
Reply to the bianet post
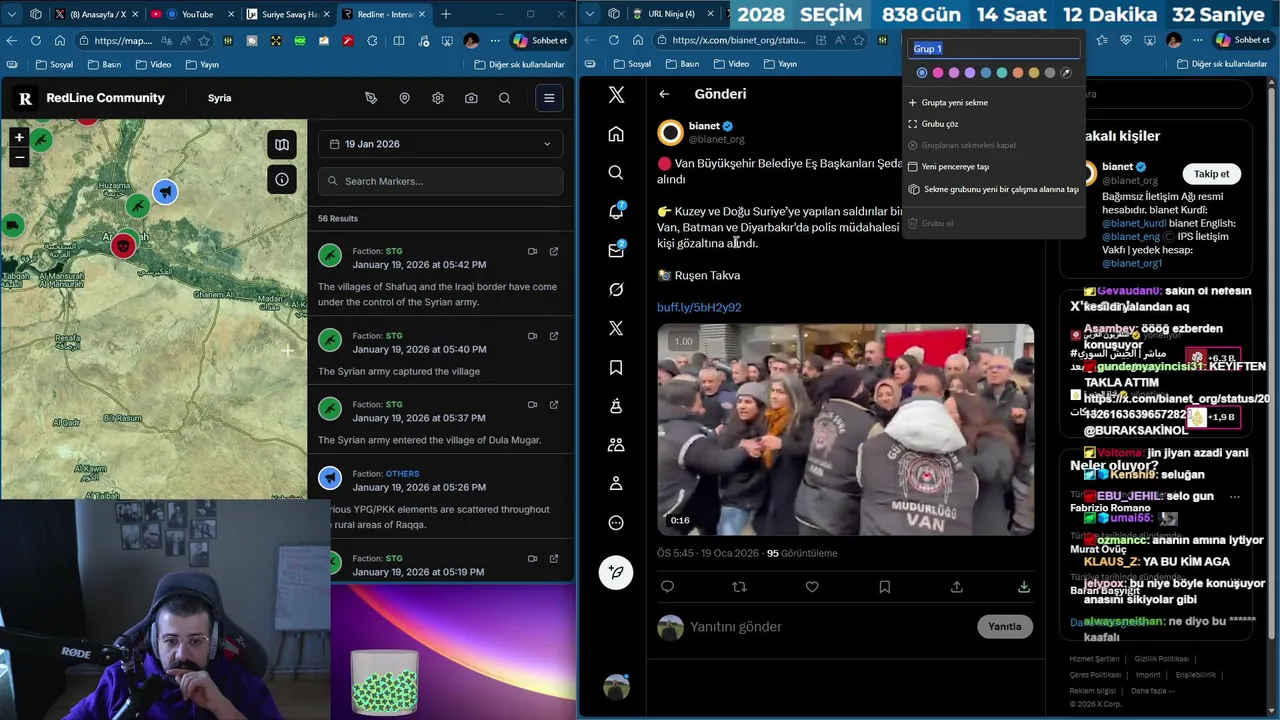(x=667, y=587)
